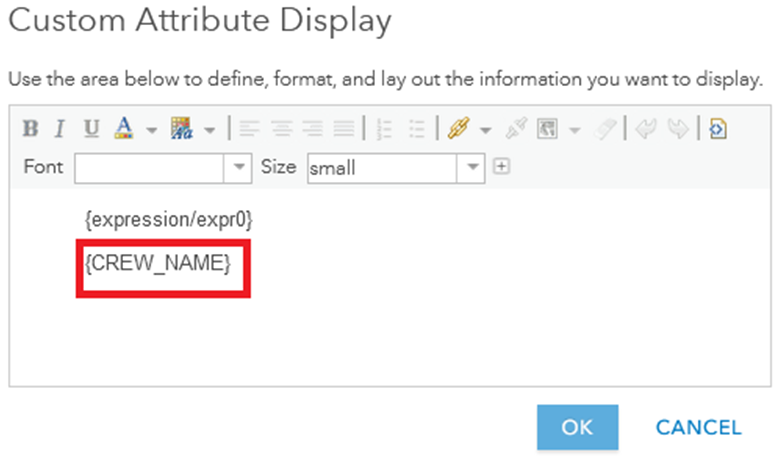Click the plus add field button

(501, 166)
